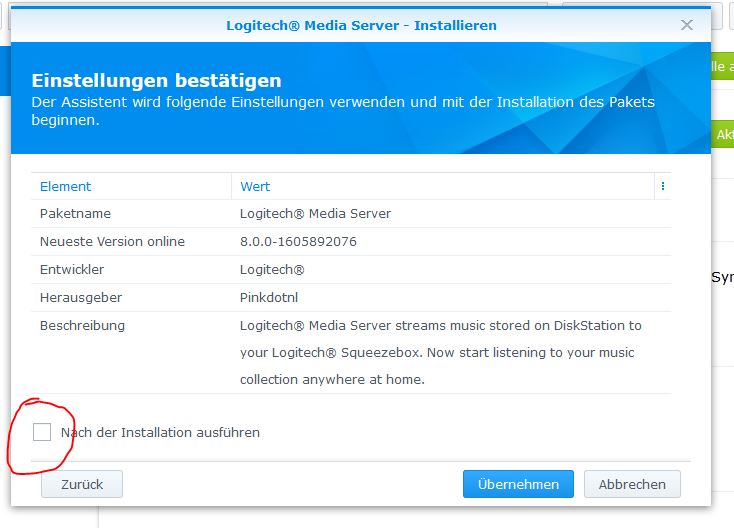Click the Abbrechen button
The width and height of the screenshot is (734, 528).
(632, 484)
